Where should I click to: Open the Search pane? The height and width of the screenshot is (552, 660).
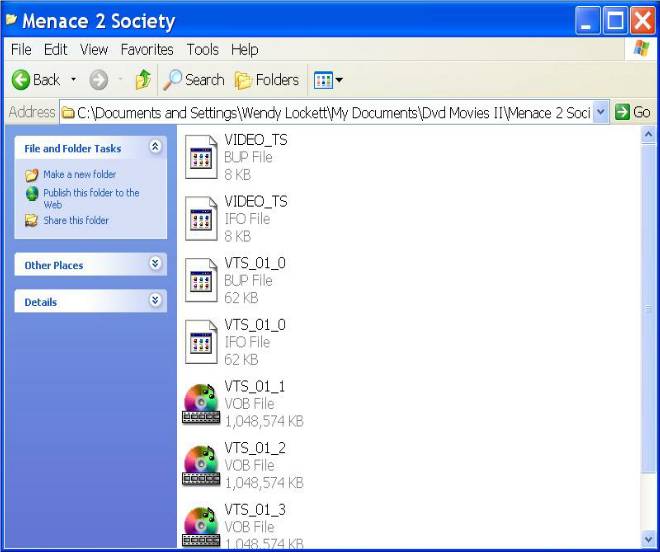tap(193, 80)
